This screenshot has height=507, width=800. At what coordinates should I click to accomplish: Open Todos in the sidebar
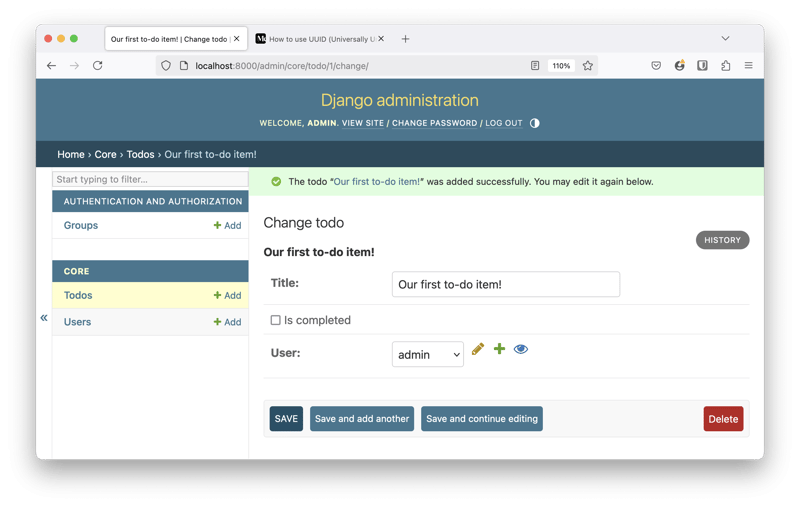click(78, 295)
